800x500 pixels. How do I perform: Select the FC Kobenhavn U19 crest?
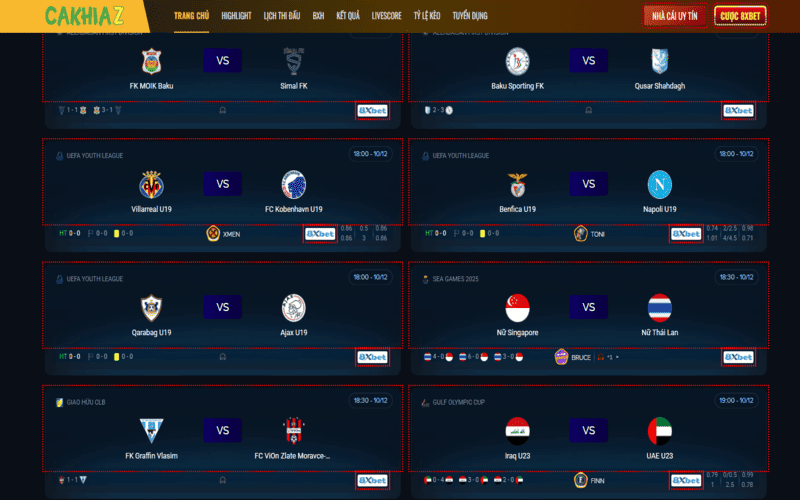(294, 185)
